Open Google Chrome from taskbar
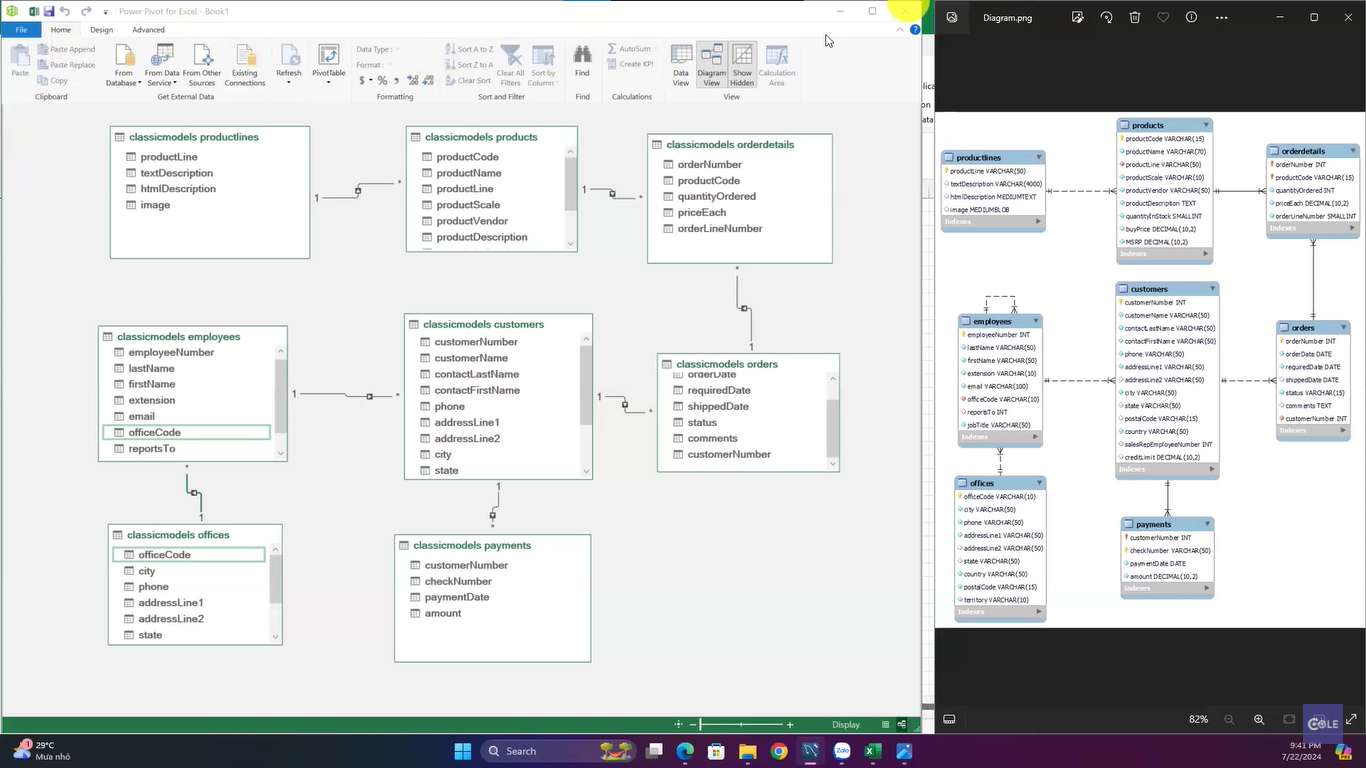This screenshot has height=768, width=1366. point(779,751)
